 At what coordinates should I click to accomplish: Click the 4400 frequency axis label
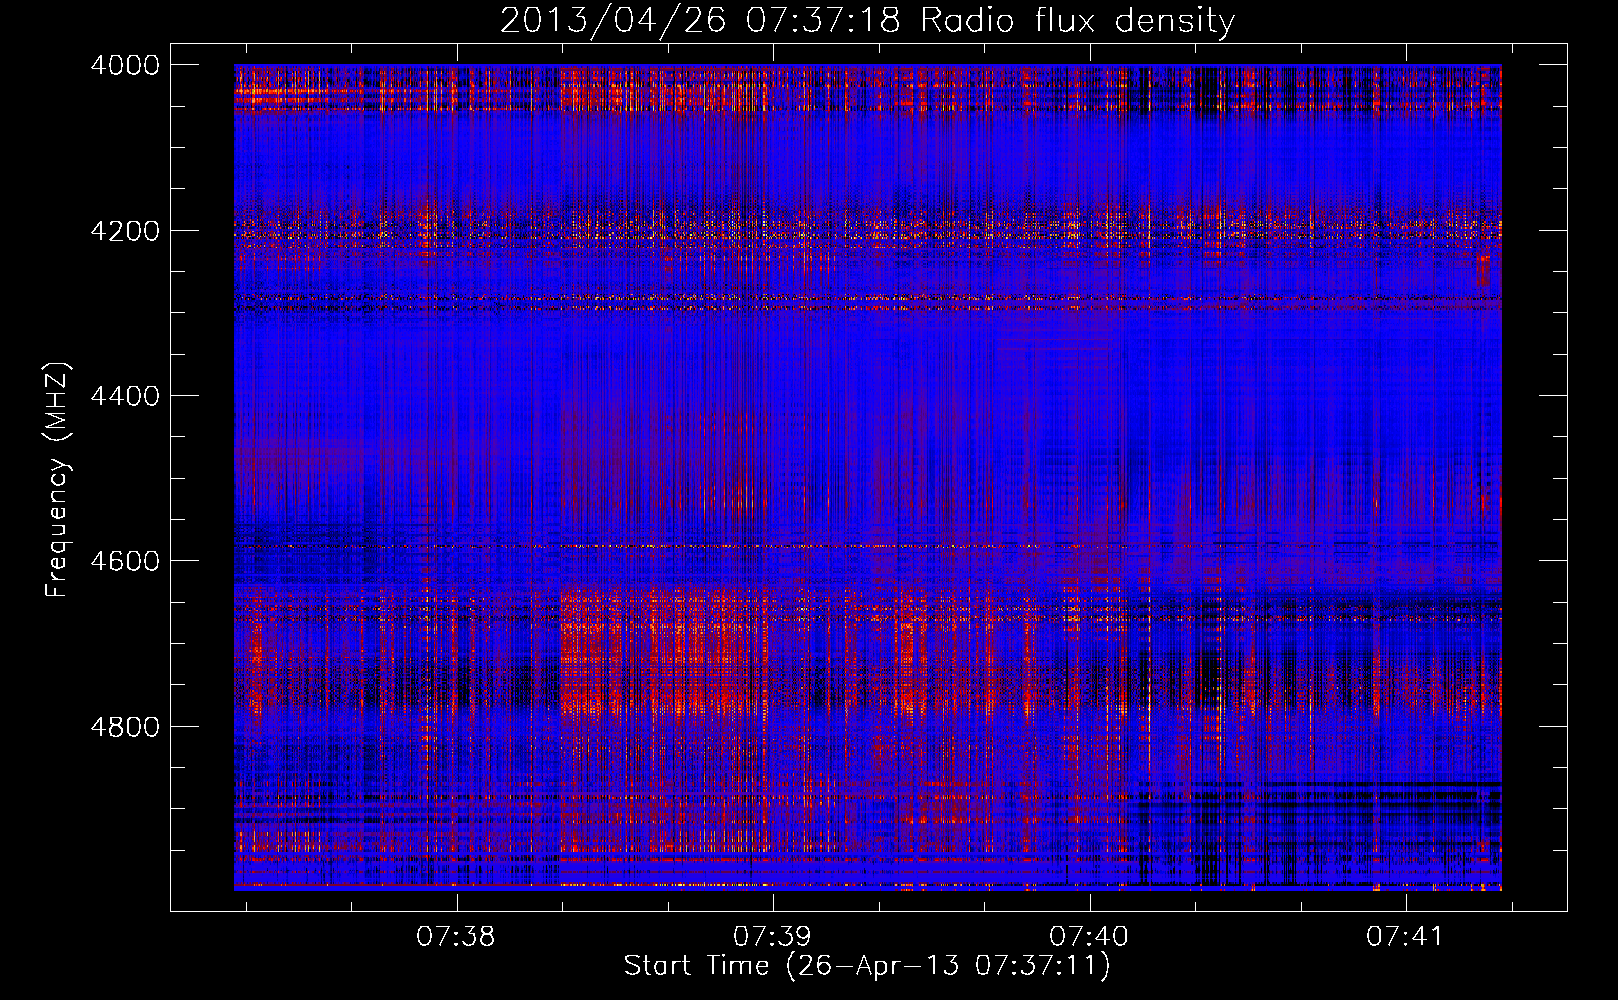[x=125, y=396]
